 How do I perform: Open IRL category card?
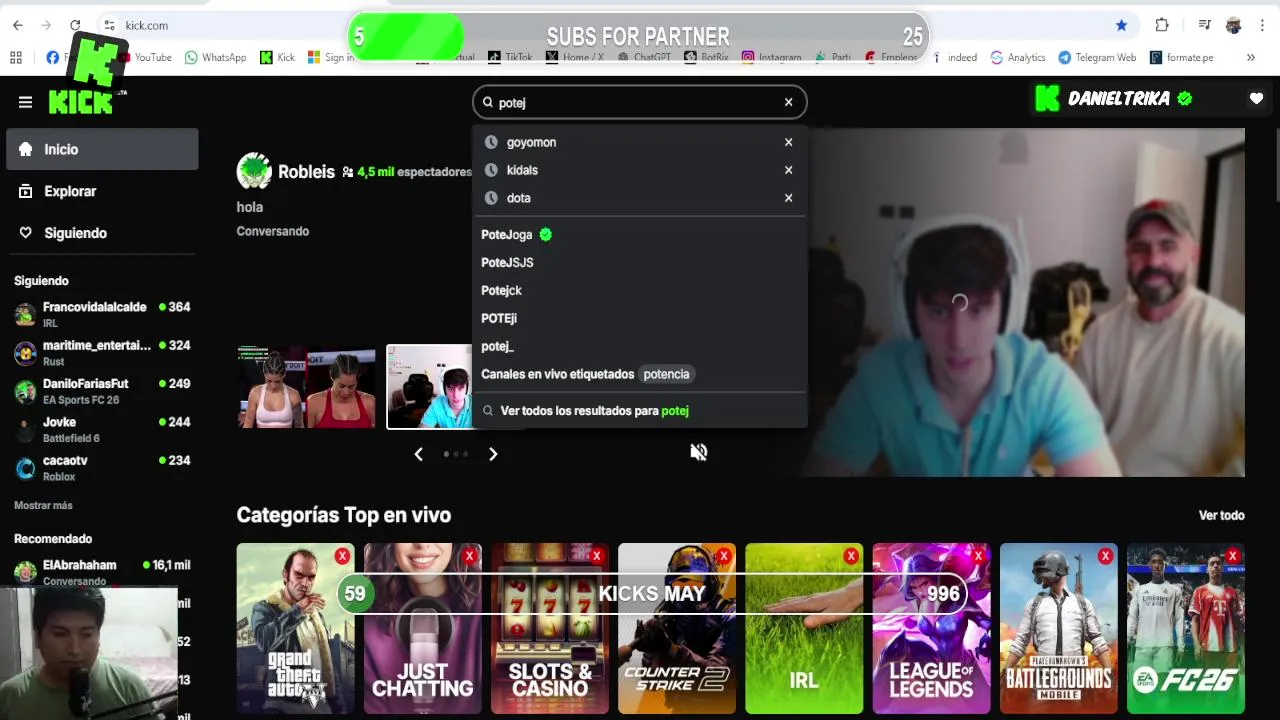[x=803, y=628]
